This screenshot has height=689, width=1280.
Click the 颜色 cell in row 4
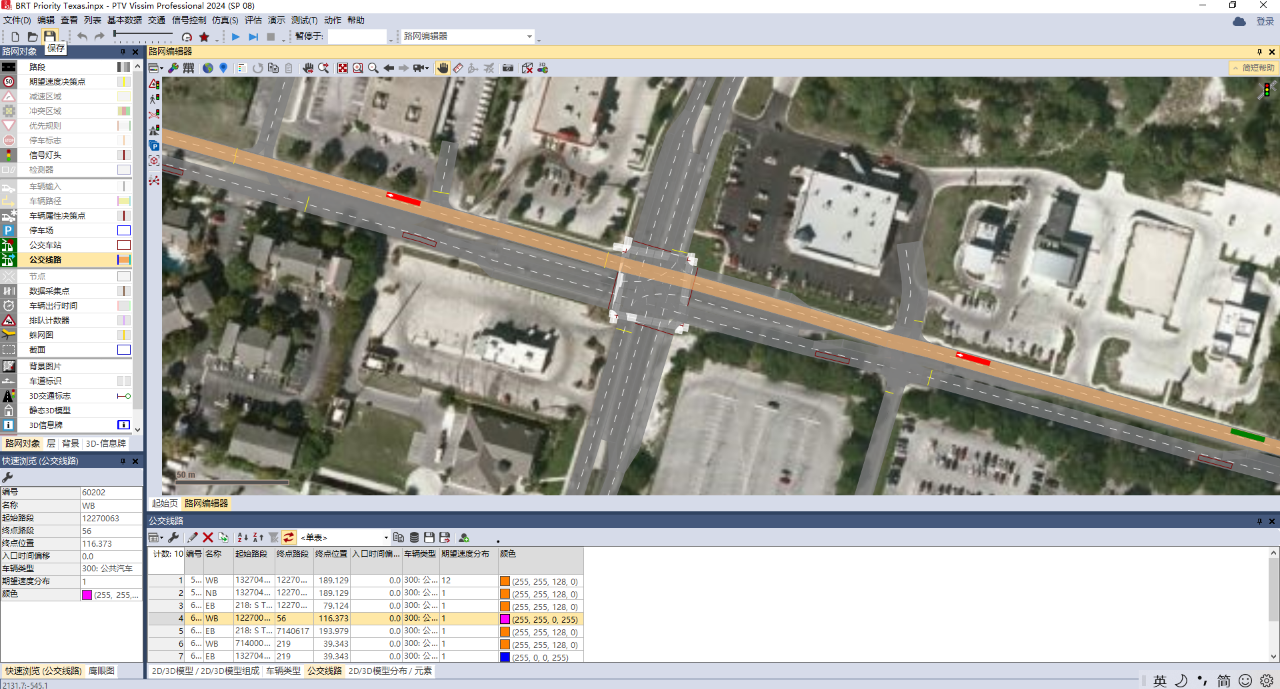[x=539, y=619]
